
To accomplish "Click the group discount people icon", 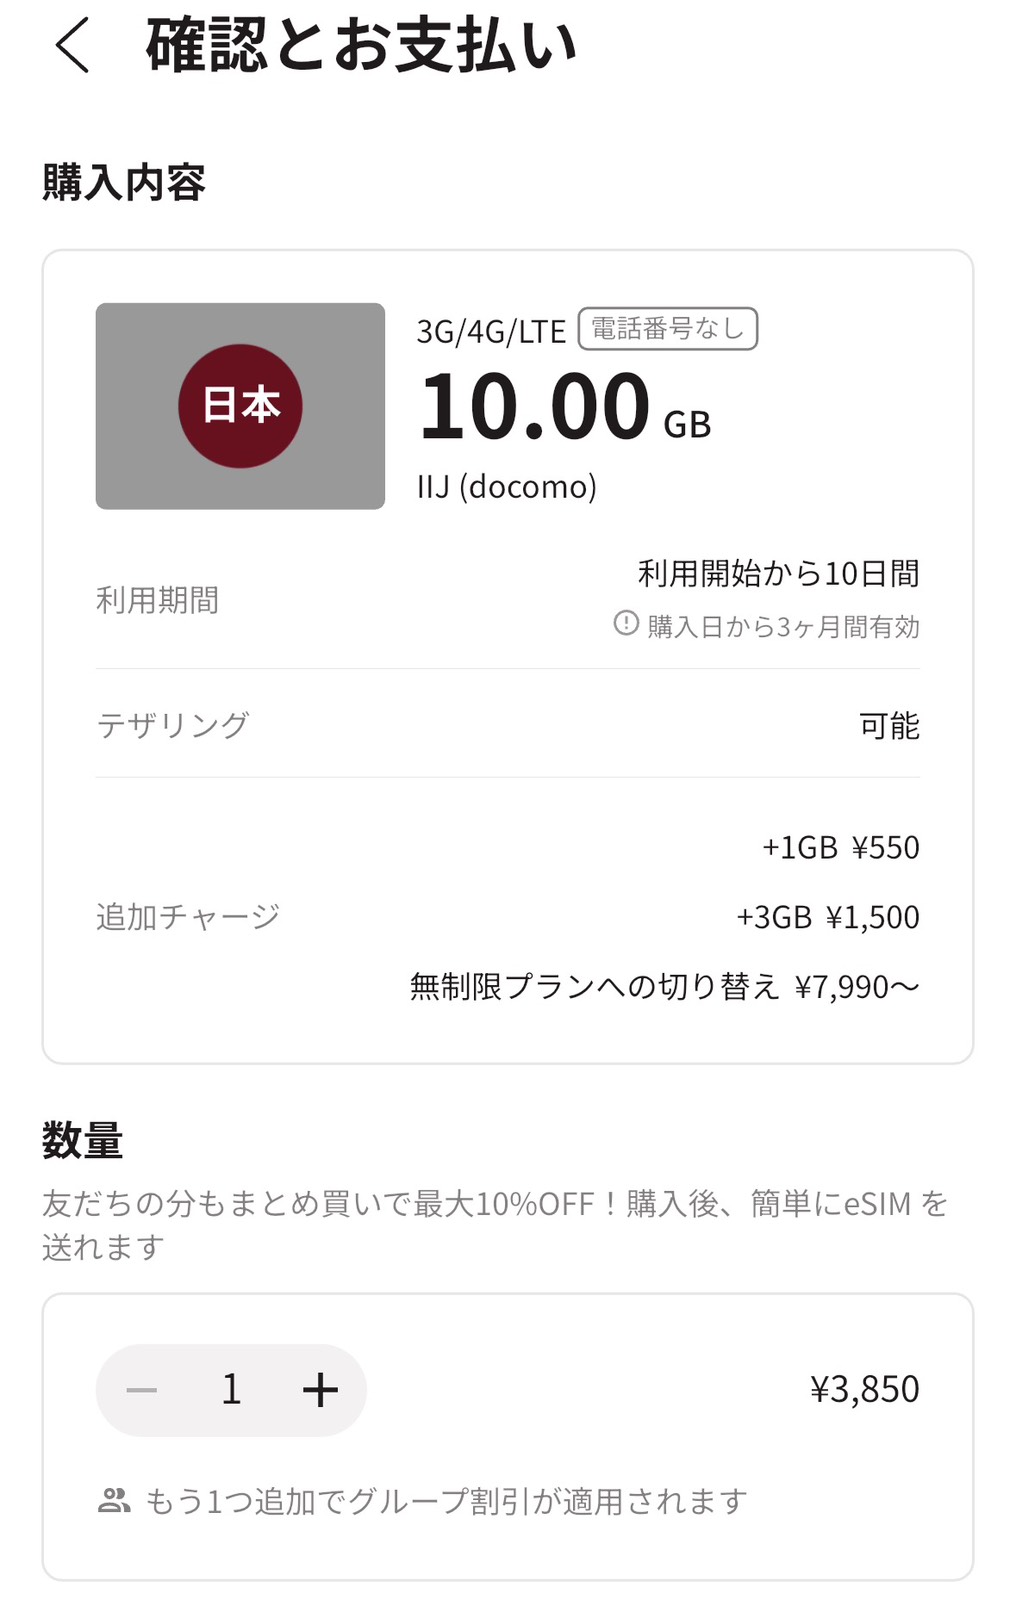I will [x=114, y=1501].
